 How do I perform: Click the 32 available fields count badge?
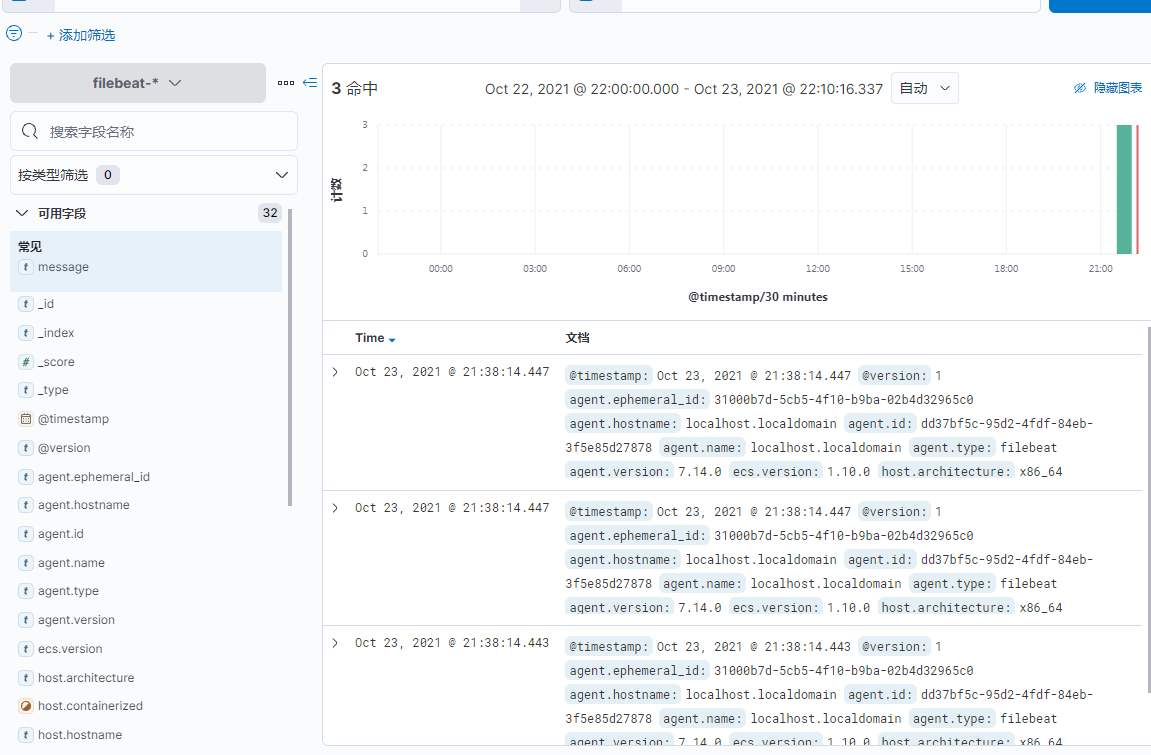tap(270, 213)
